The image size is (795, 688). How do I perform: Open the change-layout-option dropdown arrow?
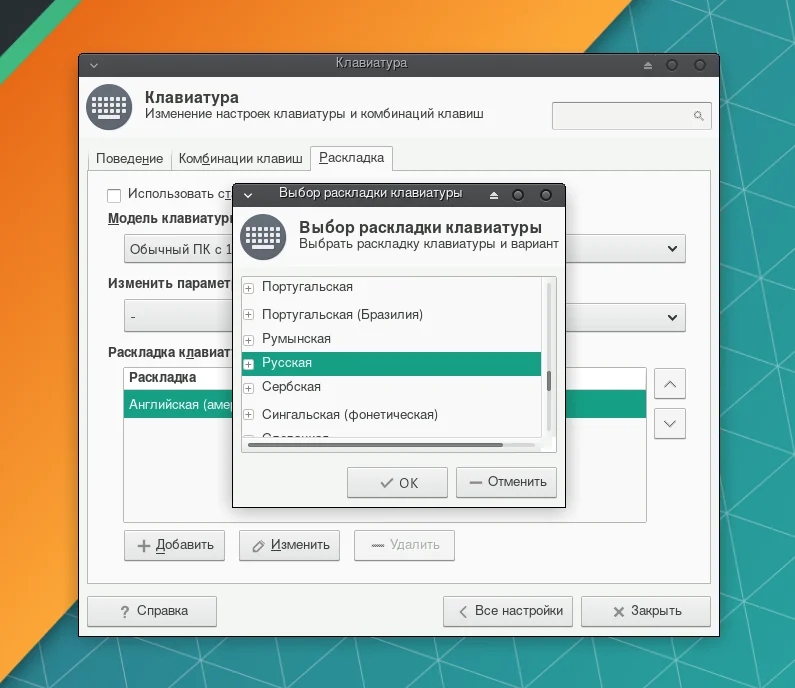672,317
